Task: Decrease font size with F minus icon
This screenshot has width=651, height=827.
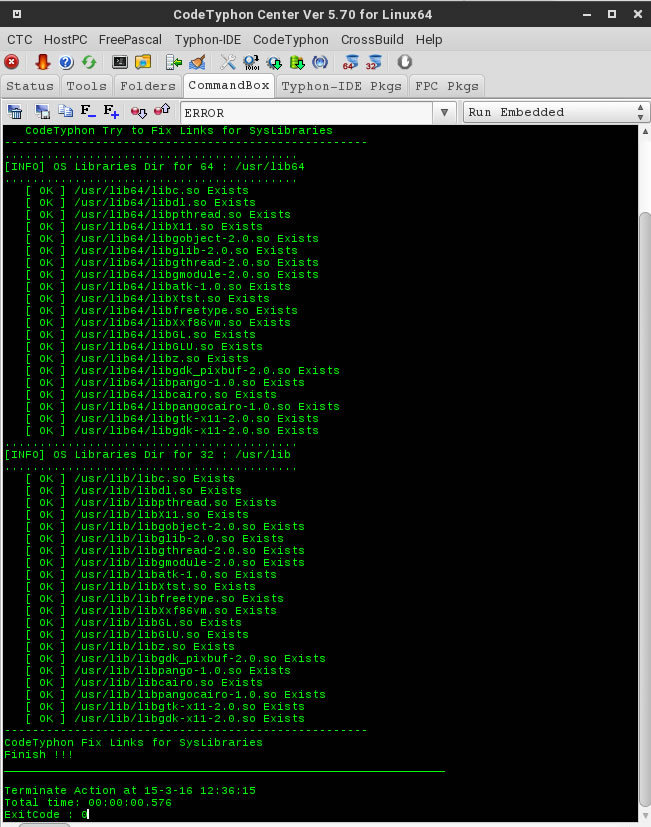Action: point(88,112)
